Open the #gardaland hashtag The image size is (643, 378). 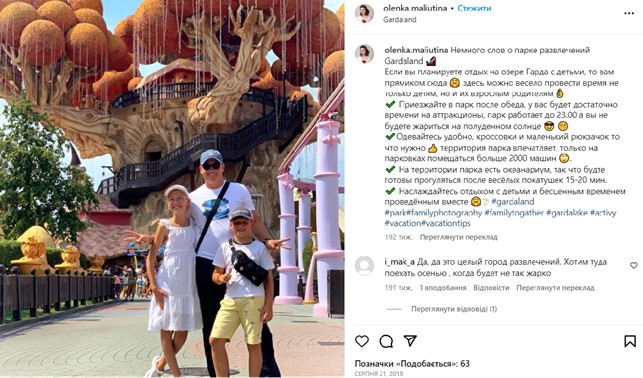(x=513, y=202)
